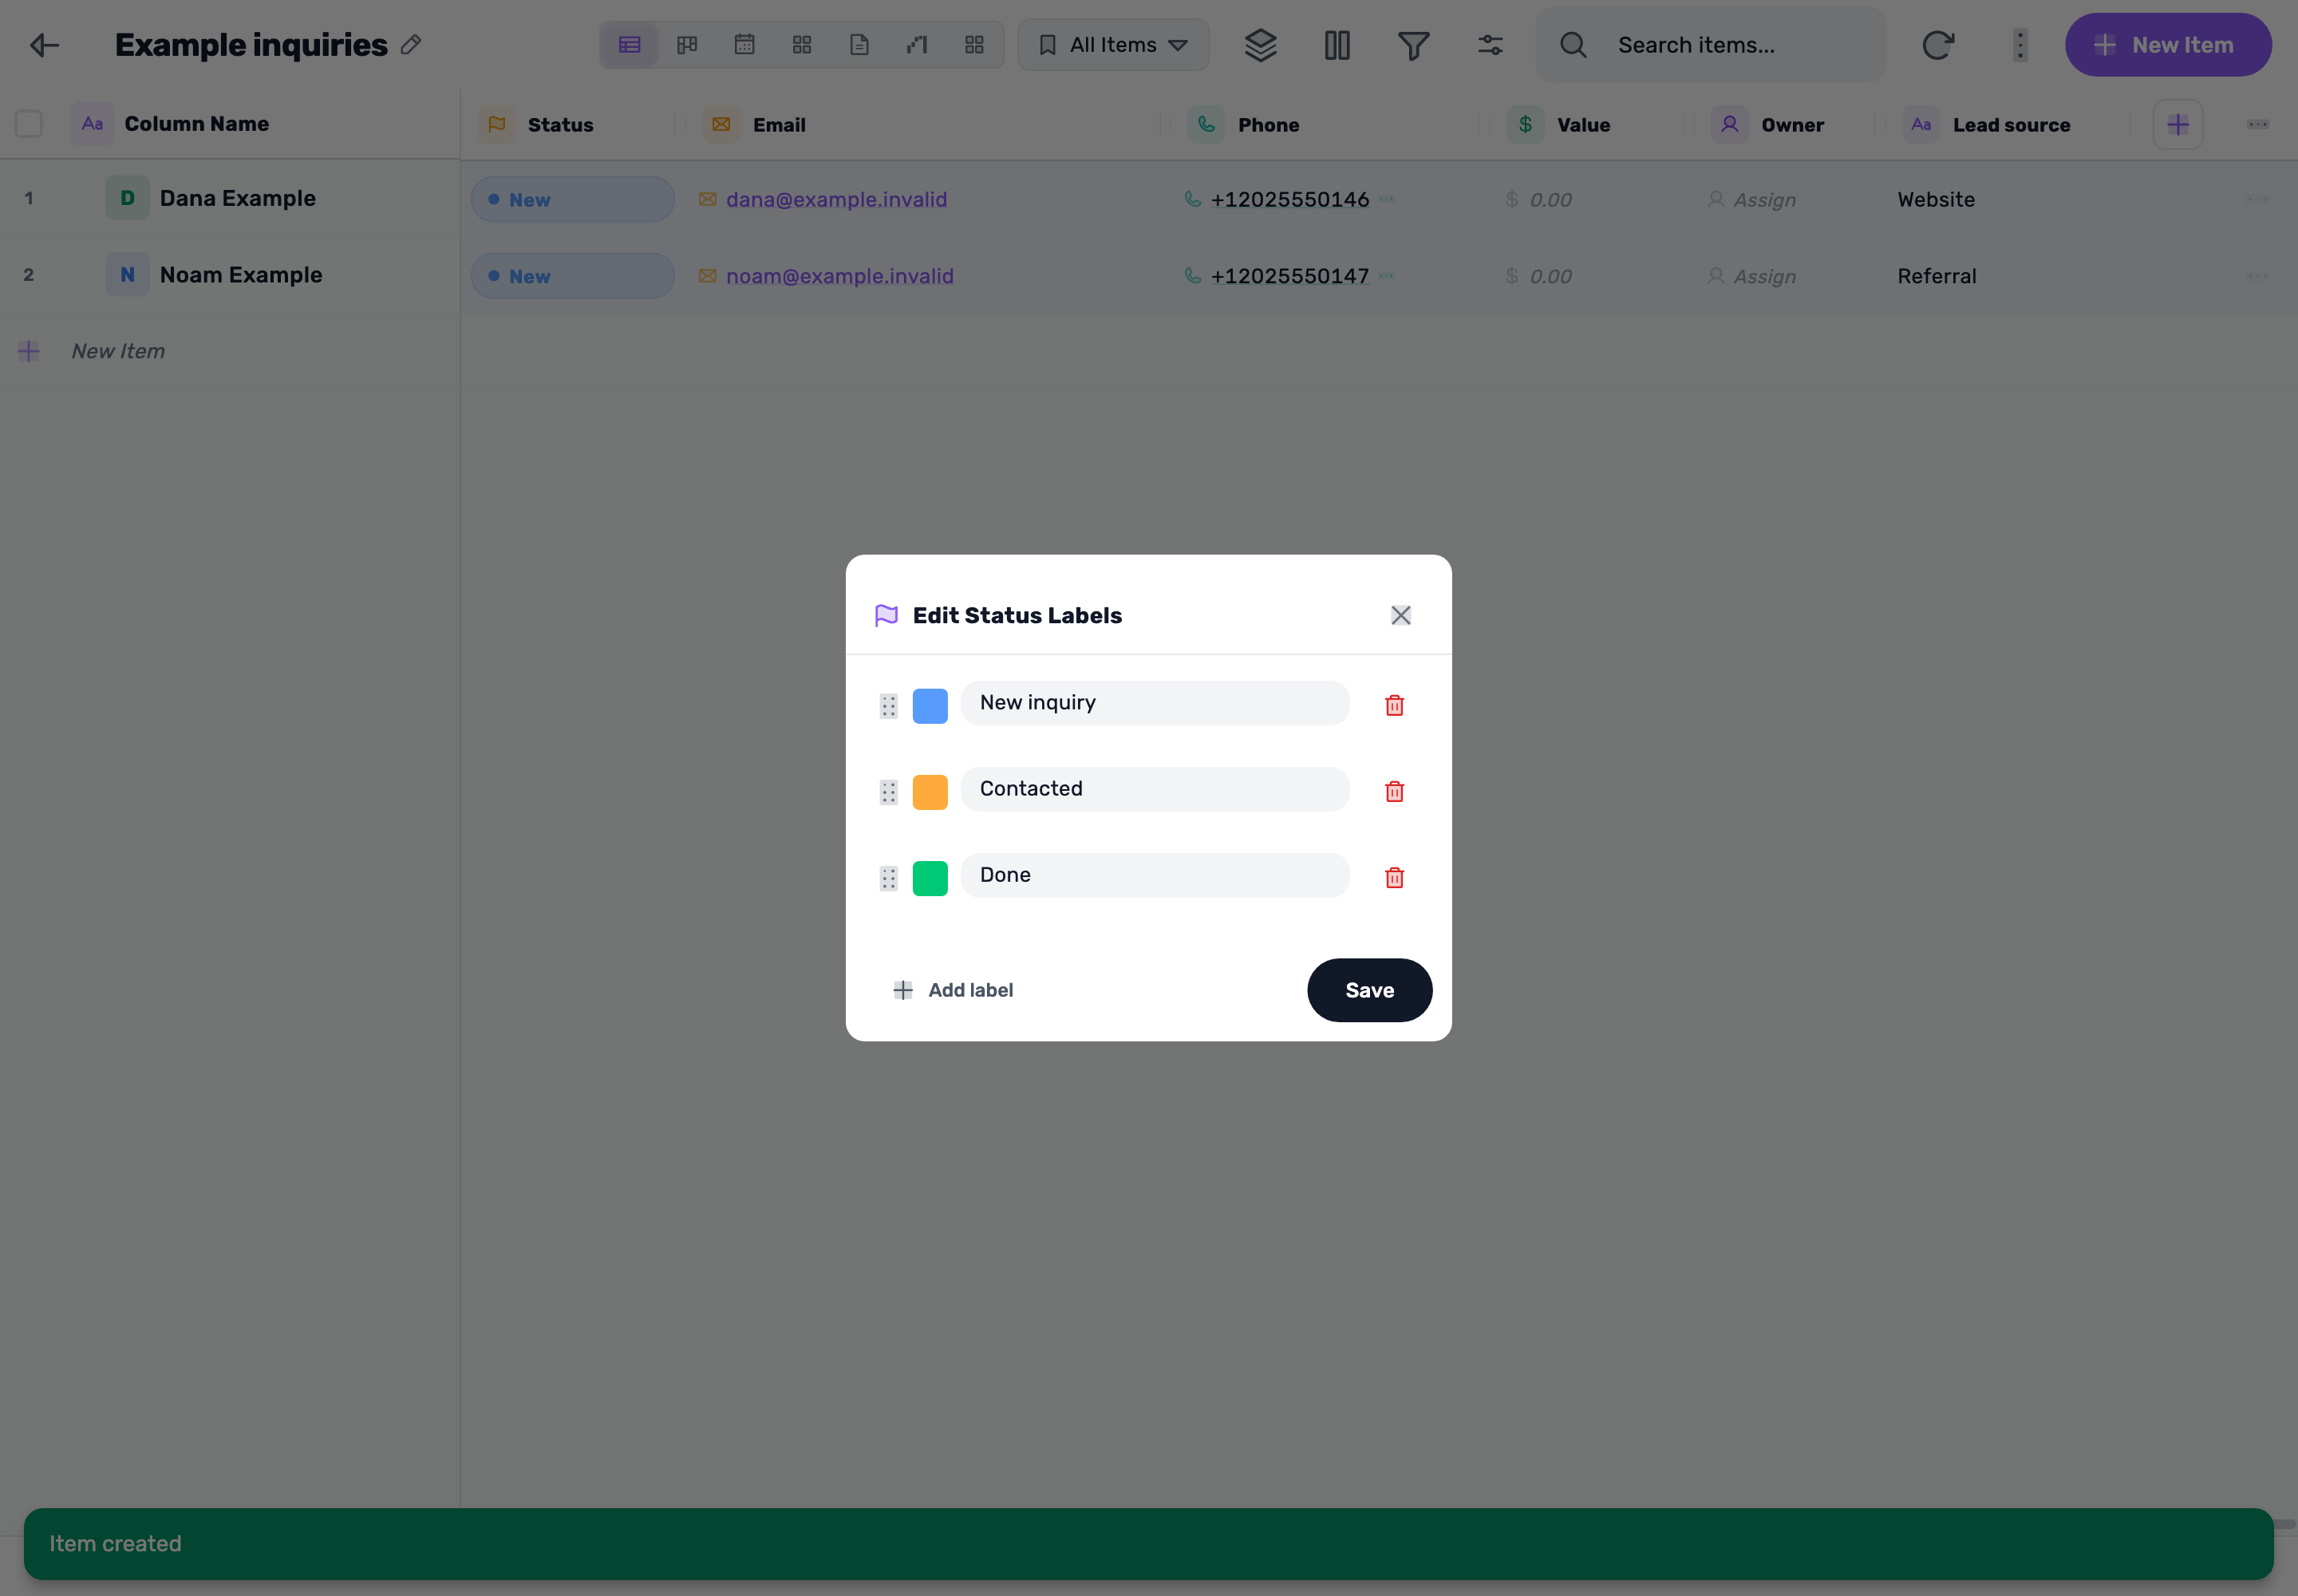Open the columns layout icon
Screen dimensions: 2298x1596
click(1337, 45)
